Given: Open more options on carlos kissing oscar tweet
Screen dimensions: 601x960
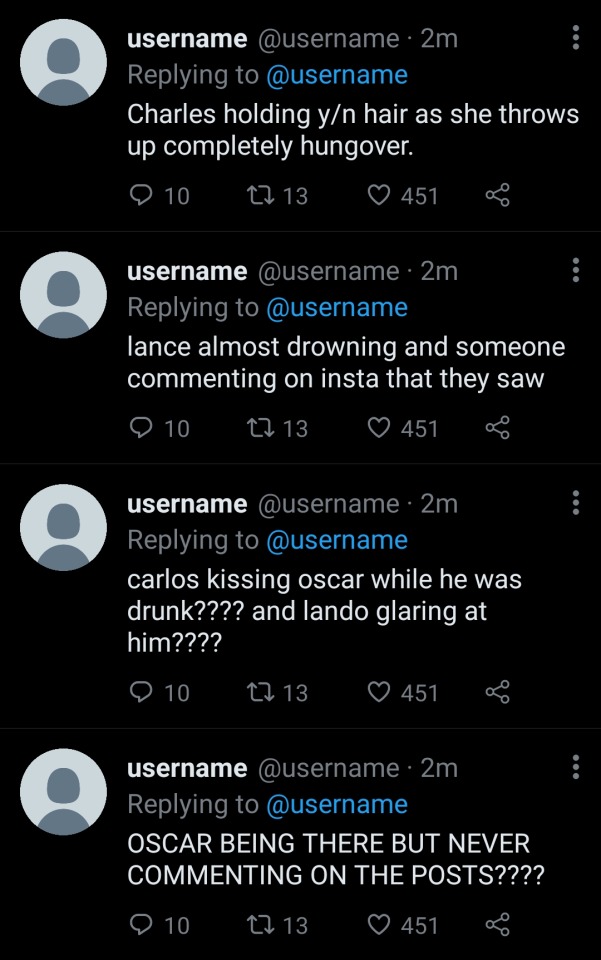Looking at the screenshot, I should [575, 503].
